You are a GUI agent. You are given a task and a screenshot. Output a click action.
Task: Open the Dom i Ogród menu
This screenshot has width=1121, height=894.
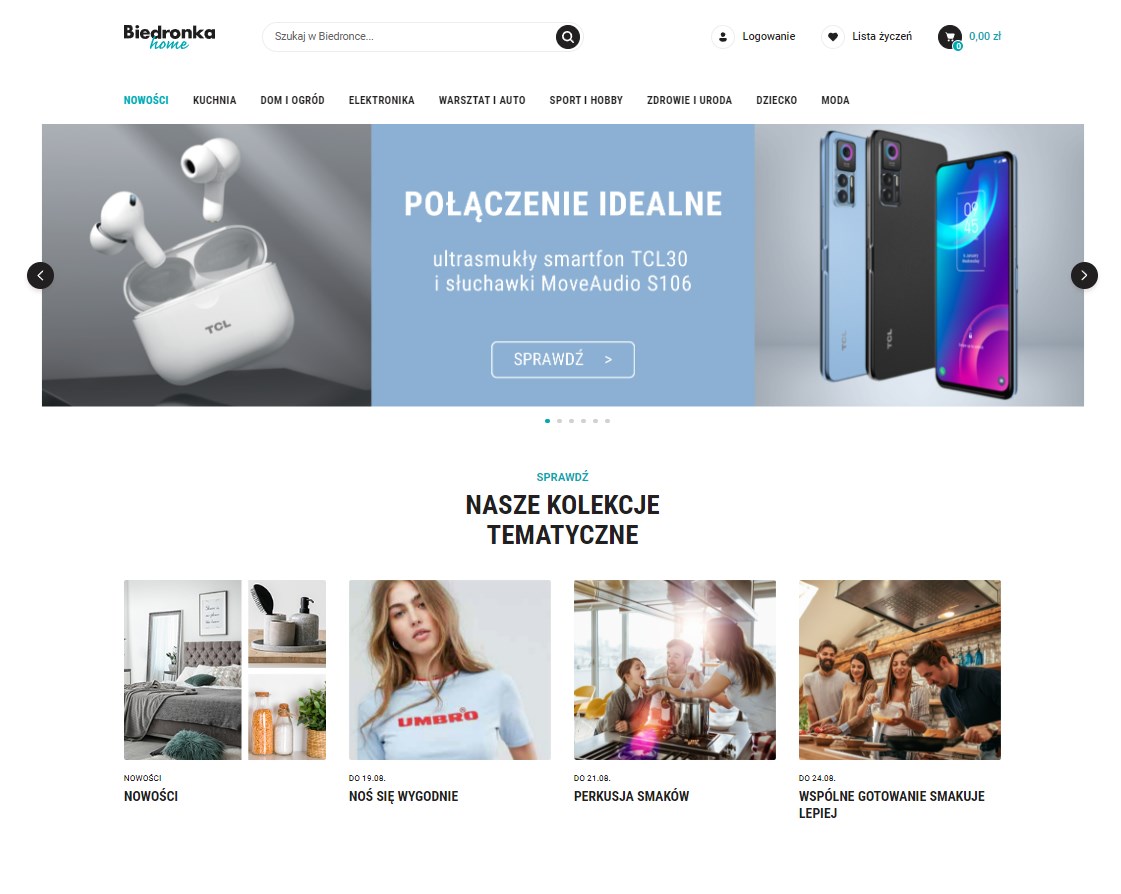pos(292,100)
